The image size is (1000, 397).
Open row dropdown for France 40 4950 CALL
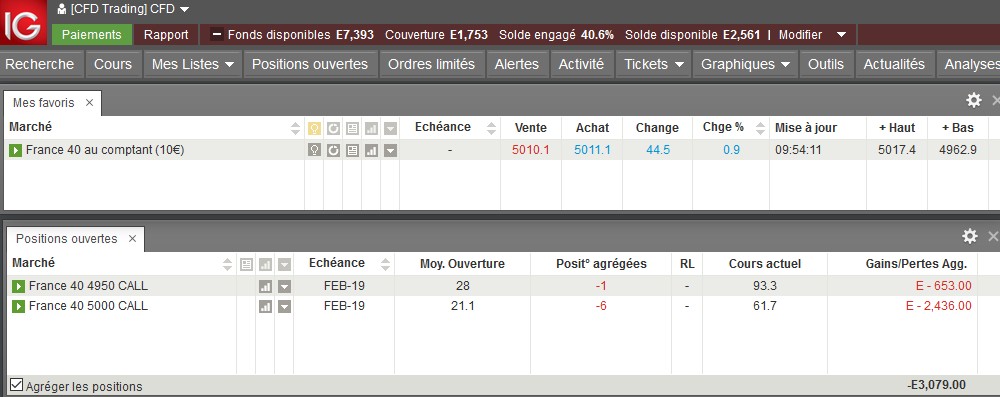(284, 287)
